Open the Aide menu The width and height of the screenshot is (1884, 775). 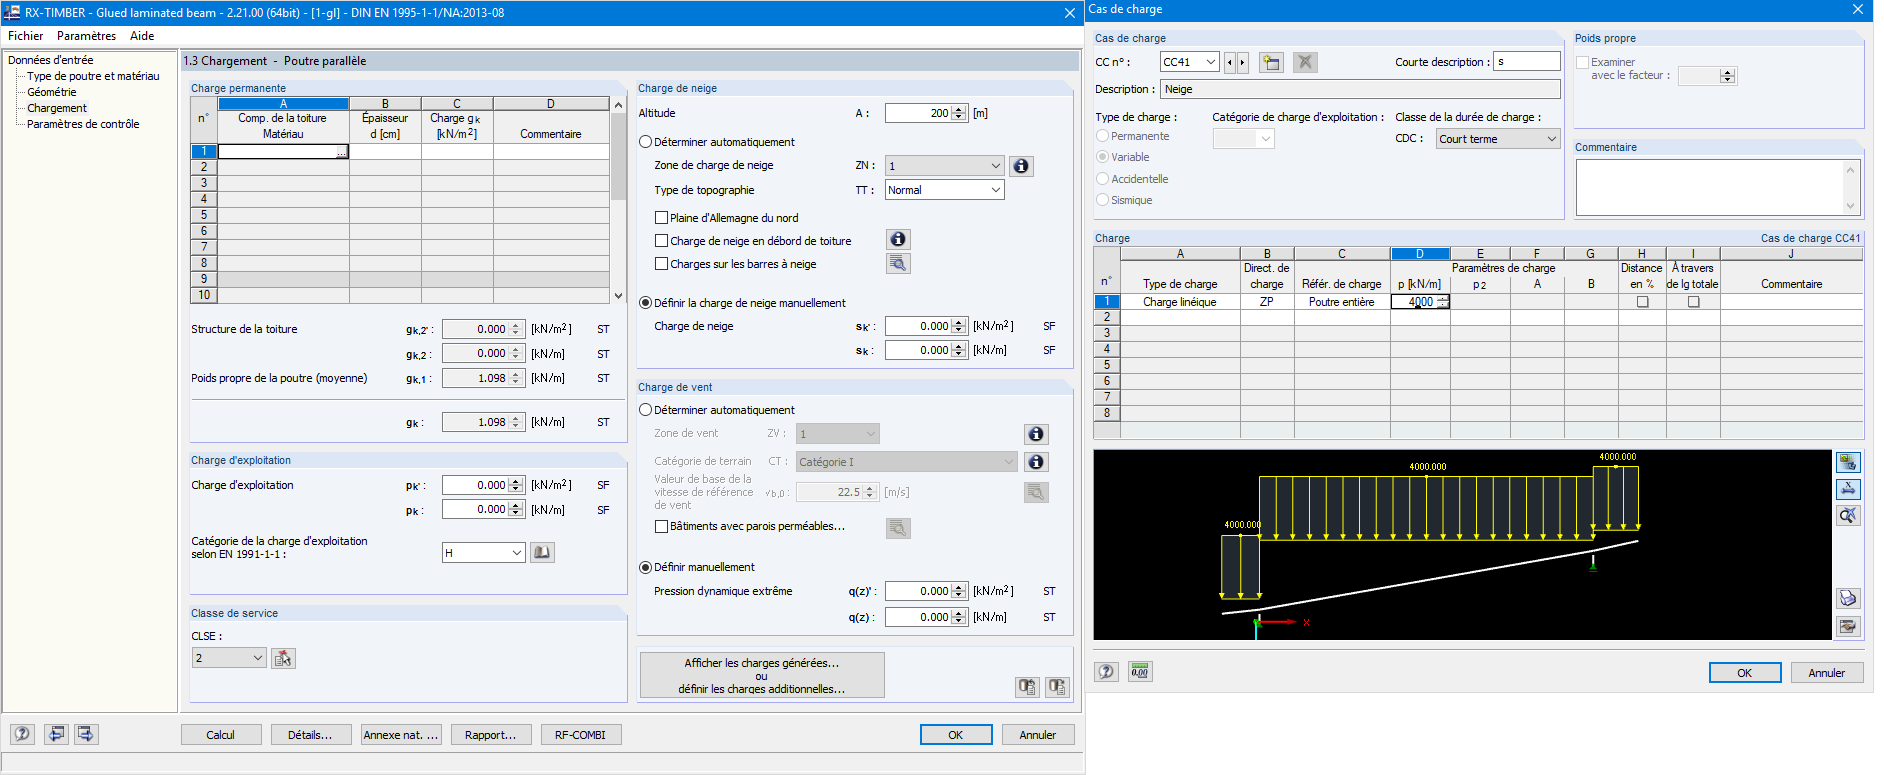coord(142,36)
